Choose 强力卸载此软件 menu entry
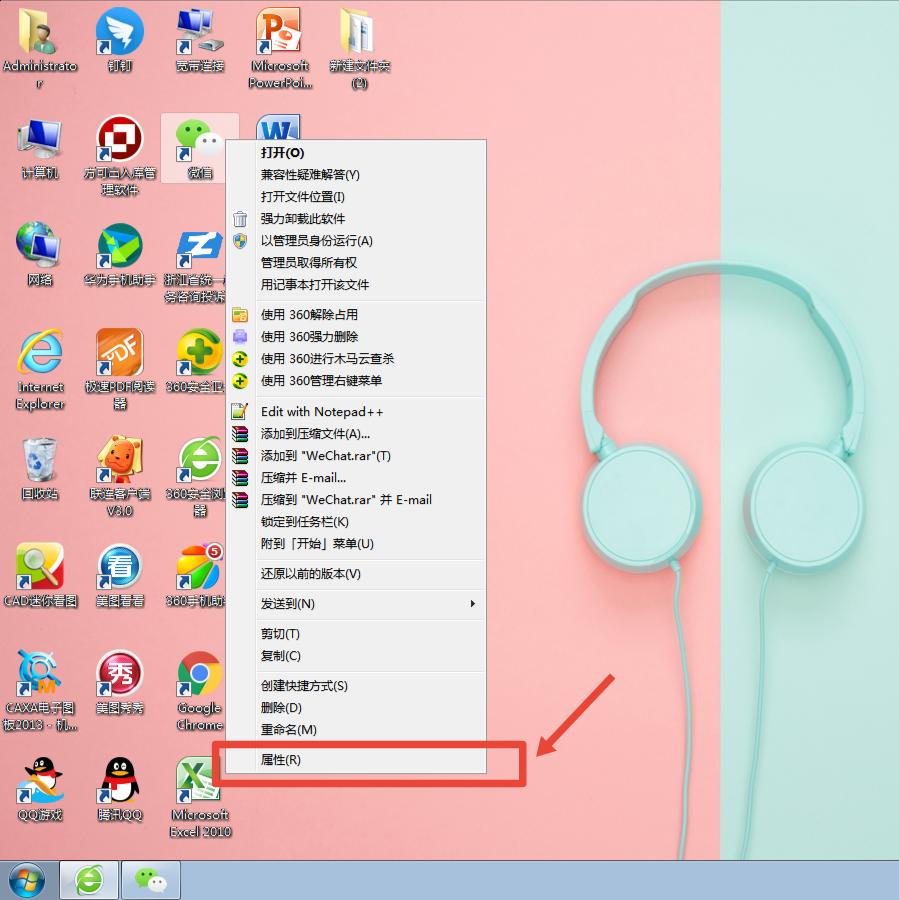The width and height of the screenshot is (899, 900). 356,219
